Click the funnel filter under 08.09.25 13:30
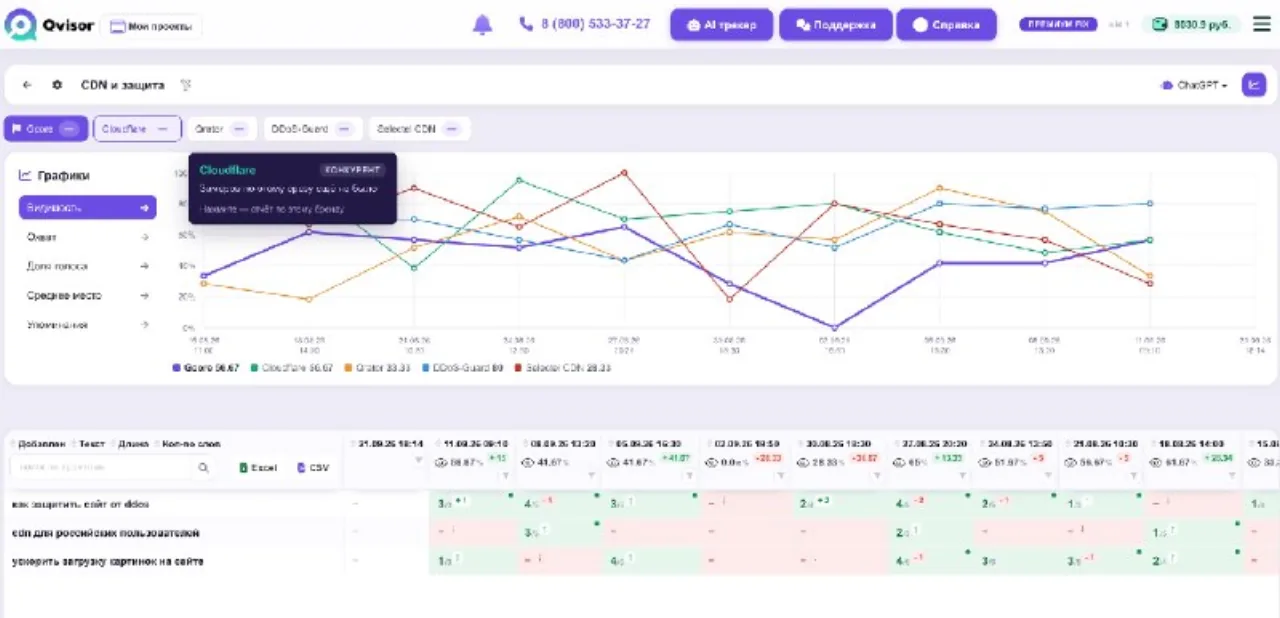Viewport: 1280px width, 618px height. (591, 475)
